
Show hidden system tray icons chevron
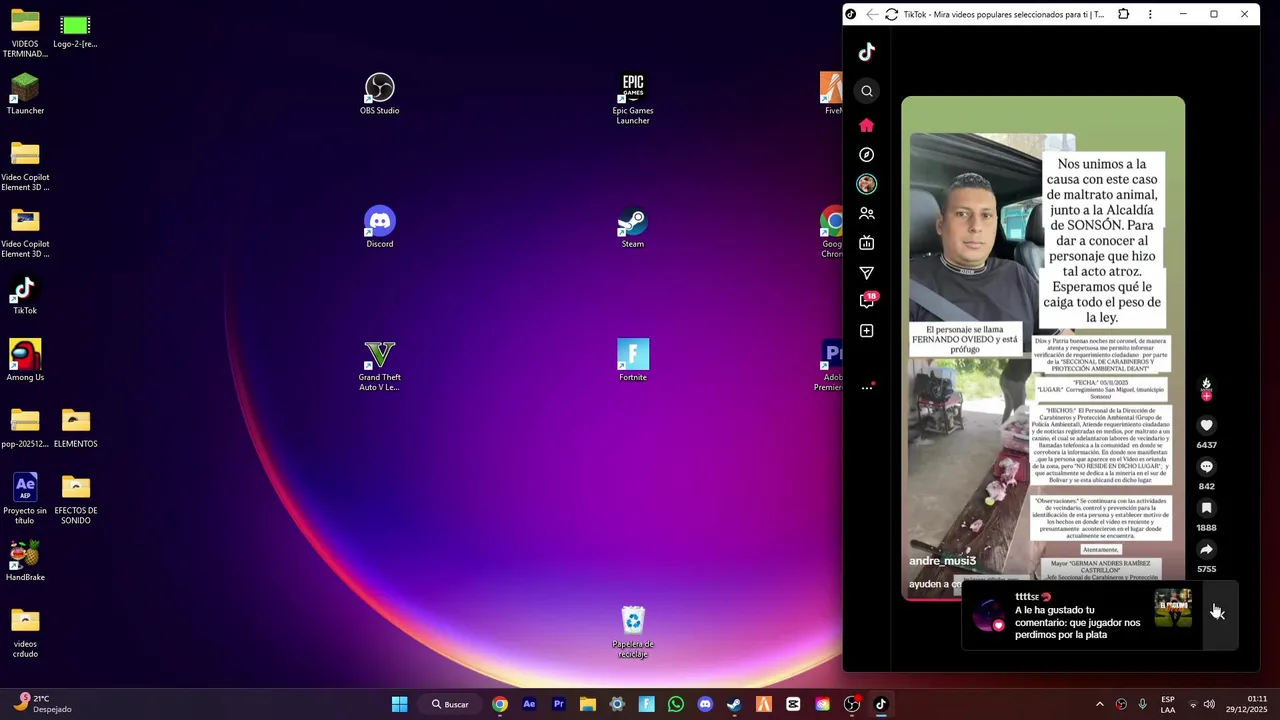click(x=1100, y=704)
